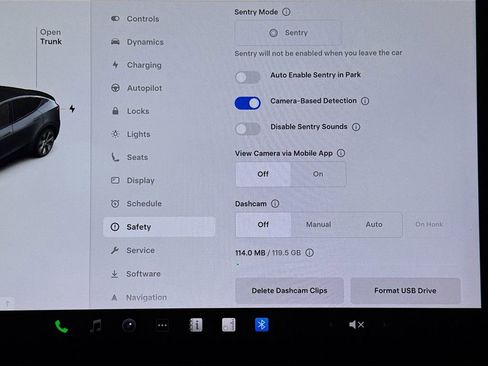This screenshot has width=488, height=366.
Task: Open the white app icon beside manual
Action: click(229, 325)
